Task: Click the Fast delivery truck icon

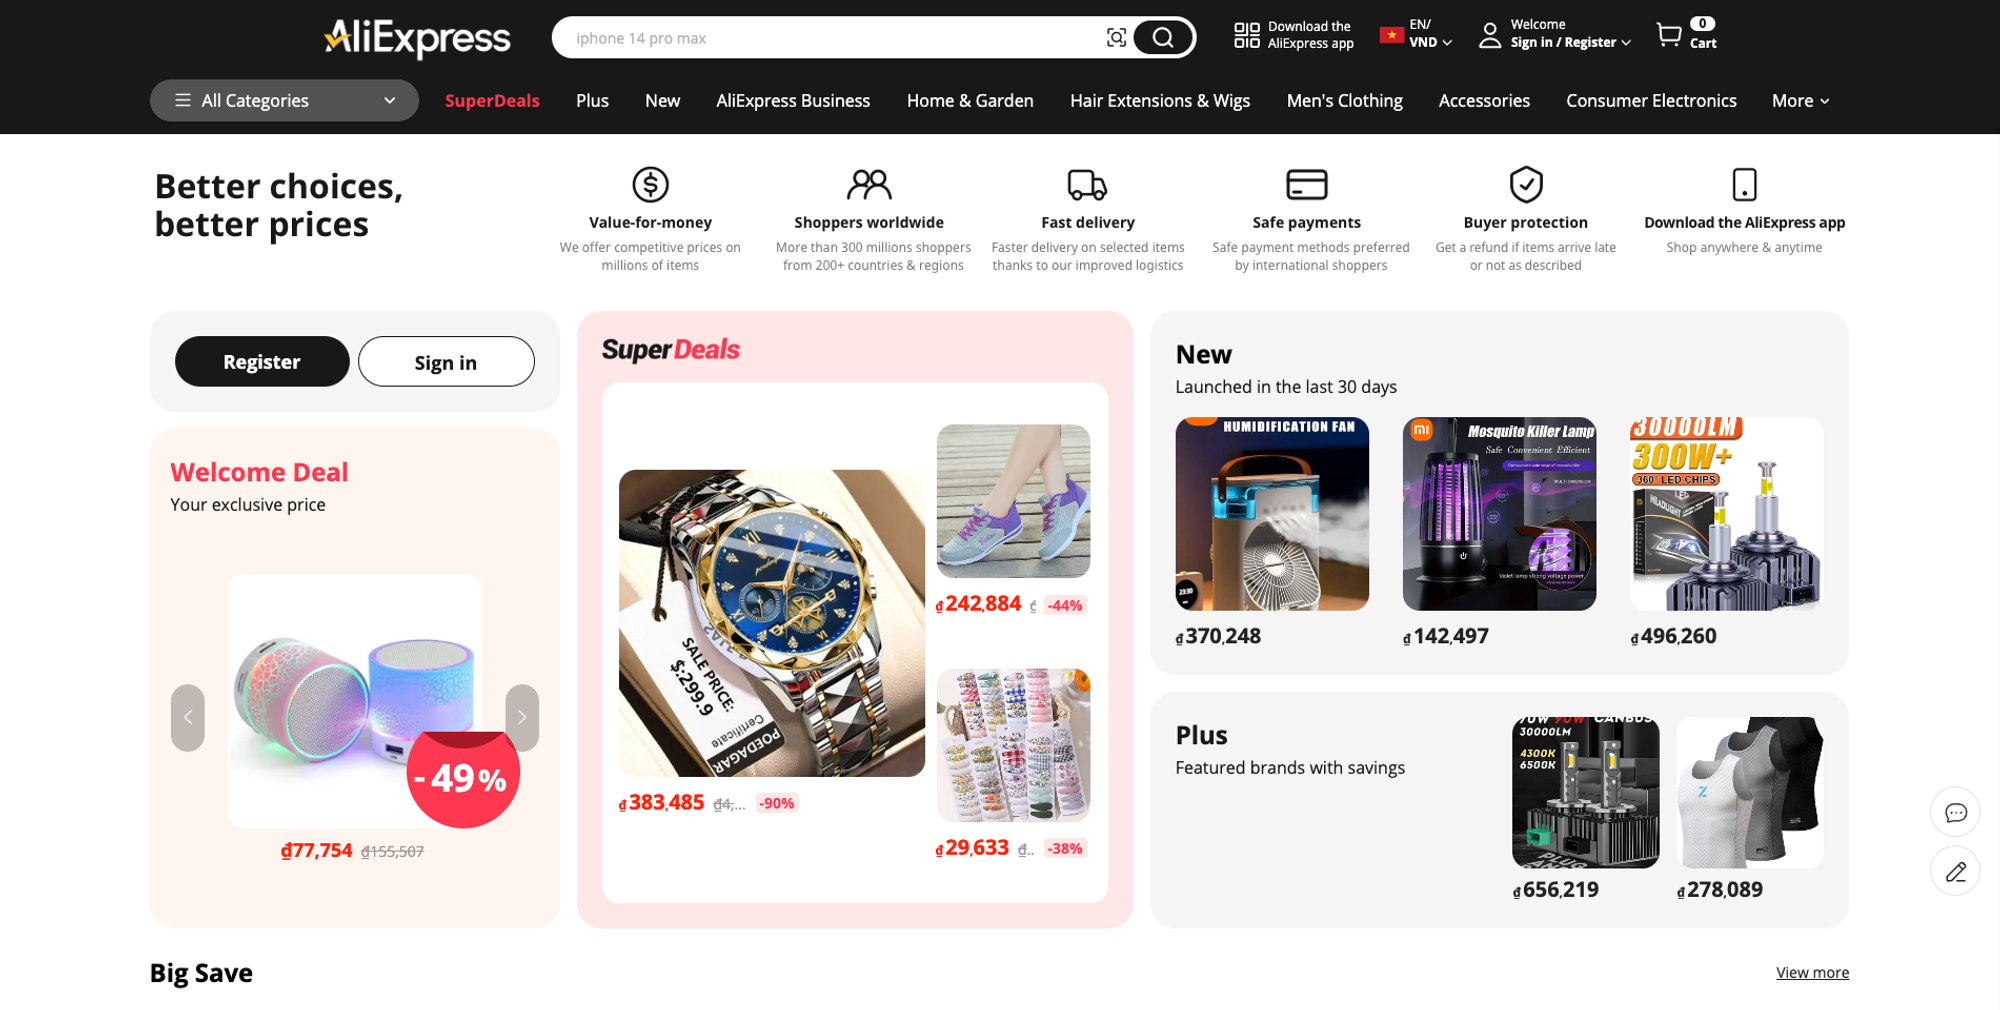Action: click(x=1087, y=185)
